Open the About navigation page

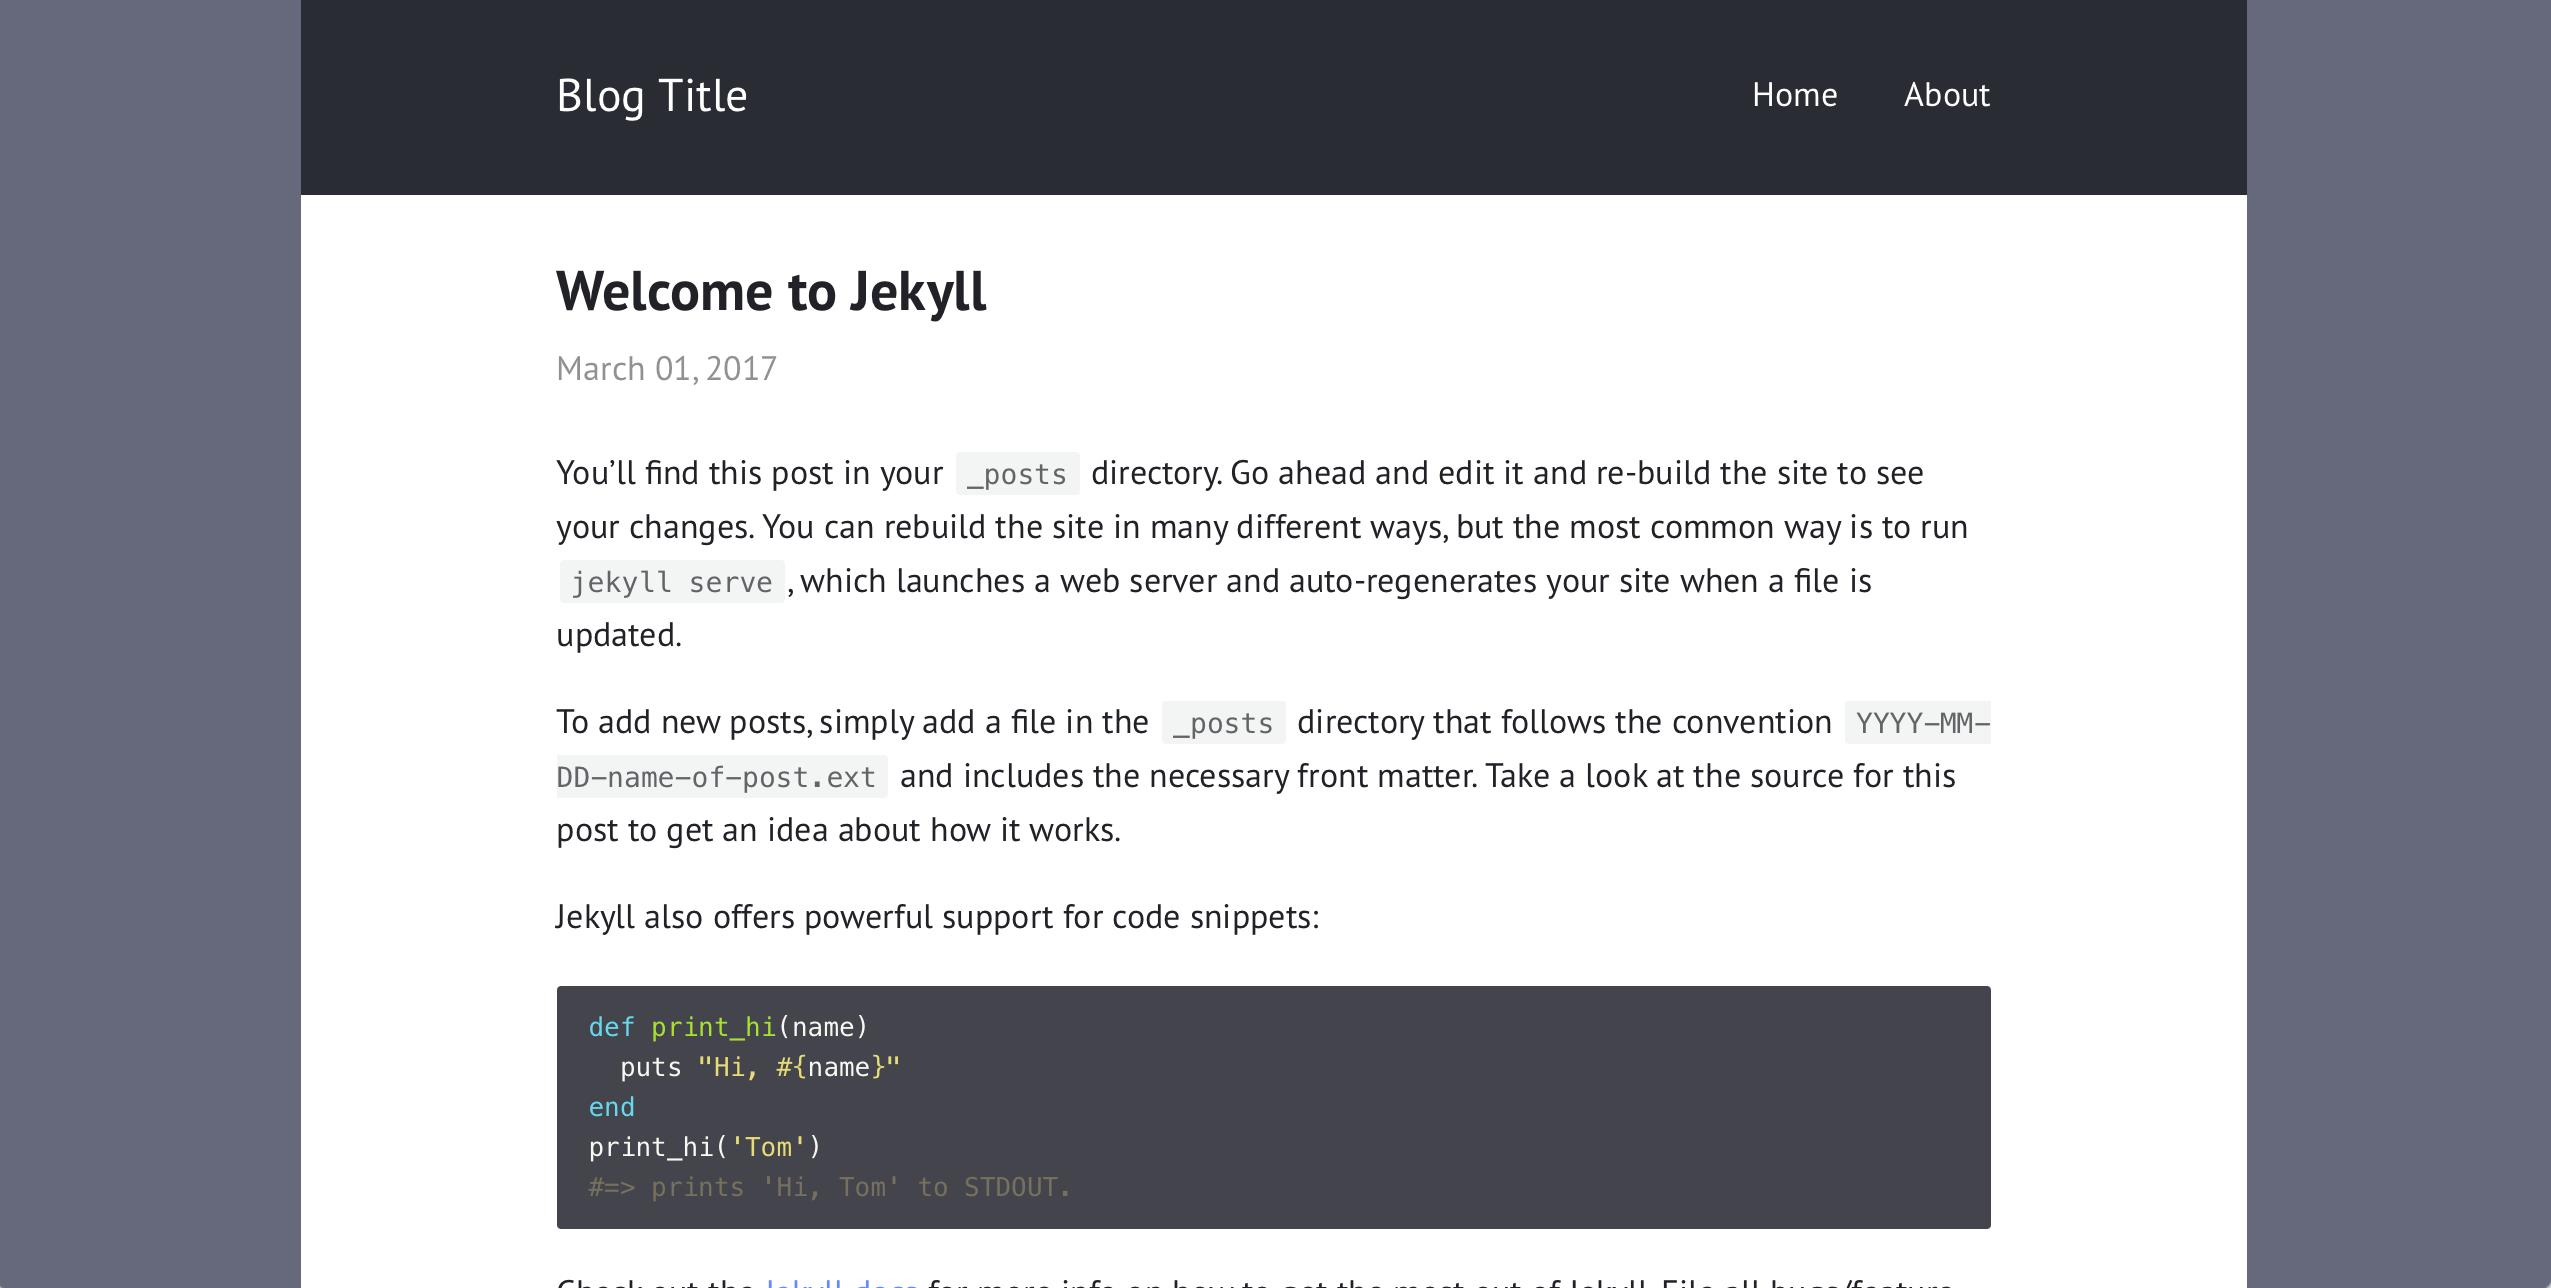tap(1946, 95)
